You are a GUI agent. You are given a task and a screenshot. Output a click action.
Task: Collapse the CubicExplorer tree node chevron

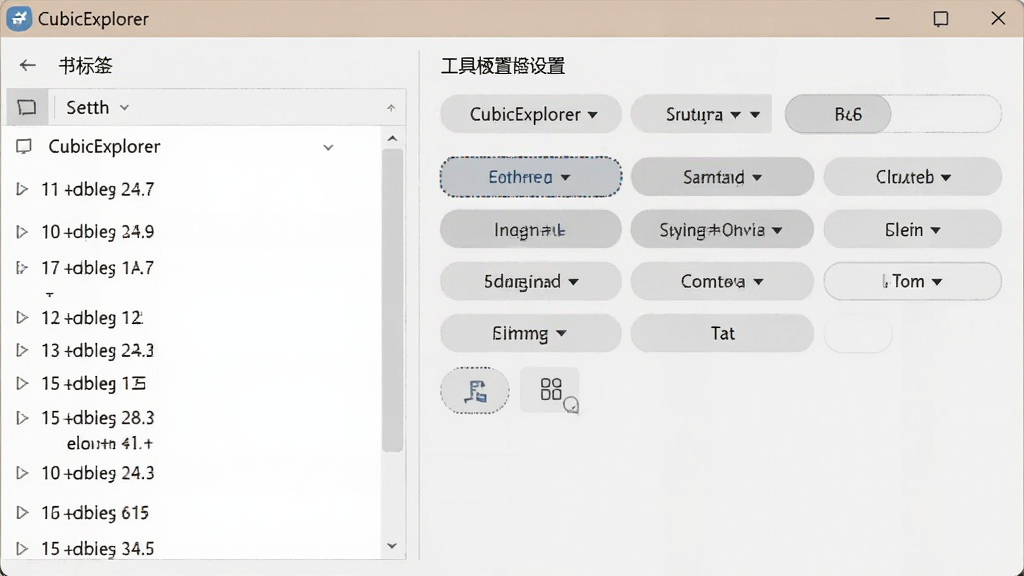(x=328, y=148)
